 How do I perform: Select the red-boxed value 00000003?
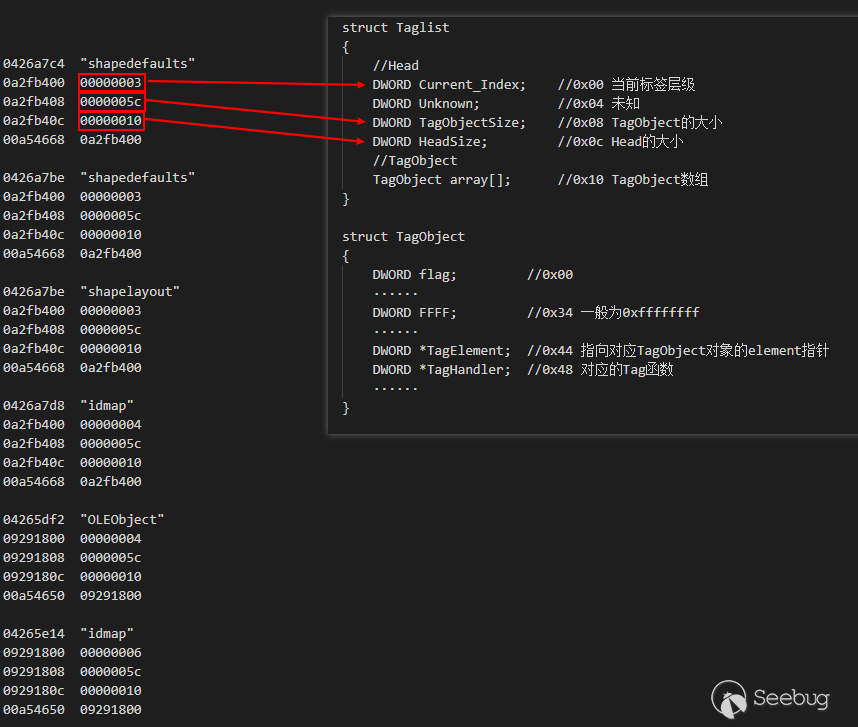click(x=111, y=83)
